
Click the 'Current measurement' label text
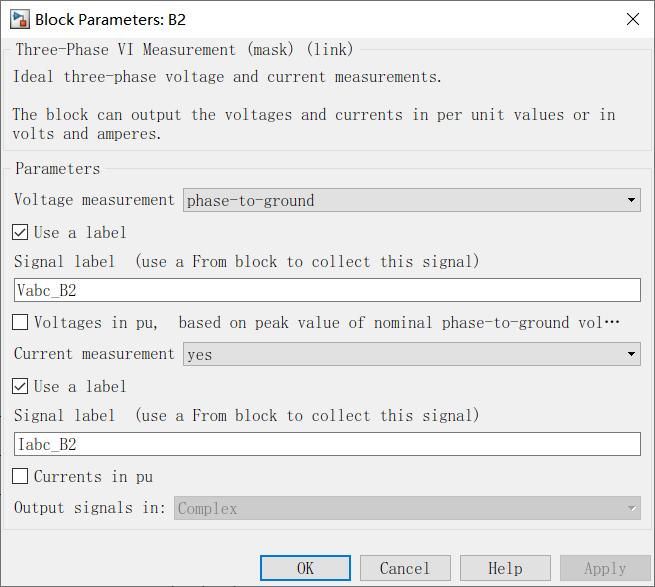coord(95,354)
